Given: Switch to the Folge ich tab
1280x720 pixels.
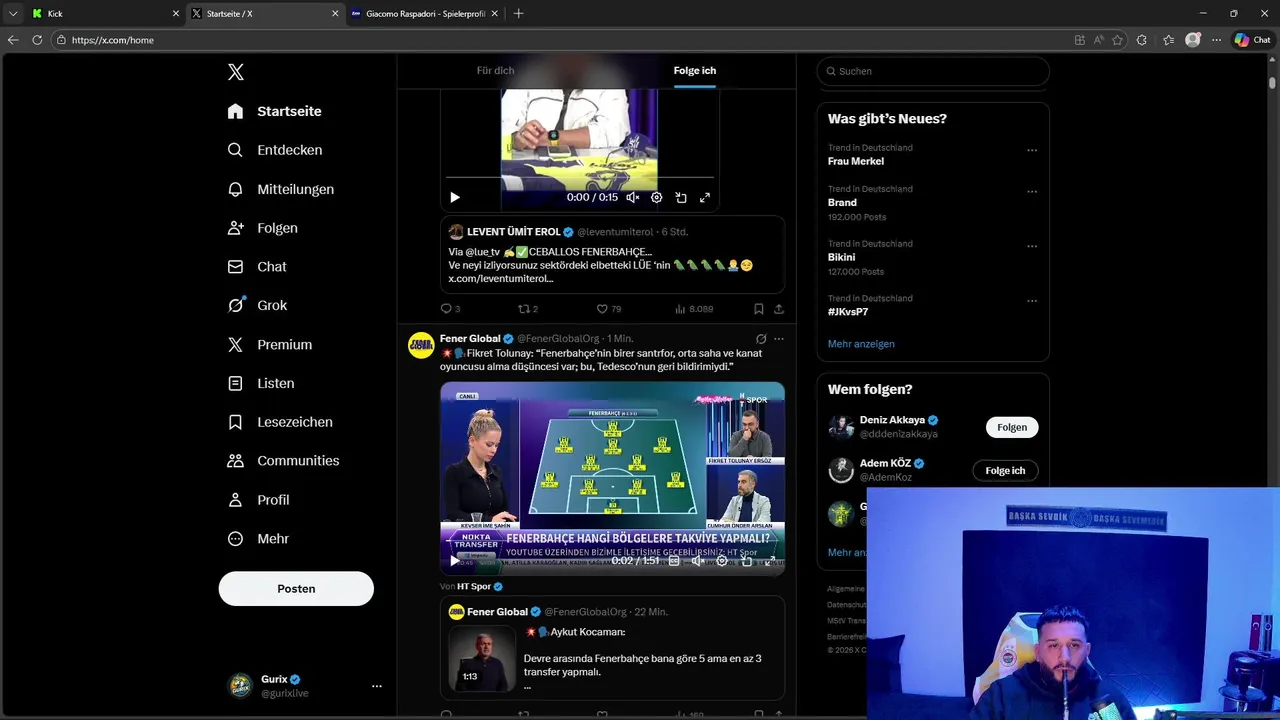Looking at the screenshot, I should 695,71.
